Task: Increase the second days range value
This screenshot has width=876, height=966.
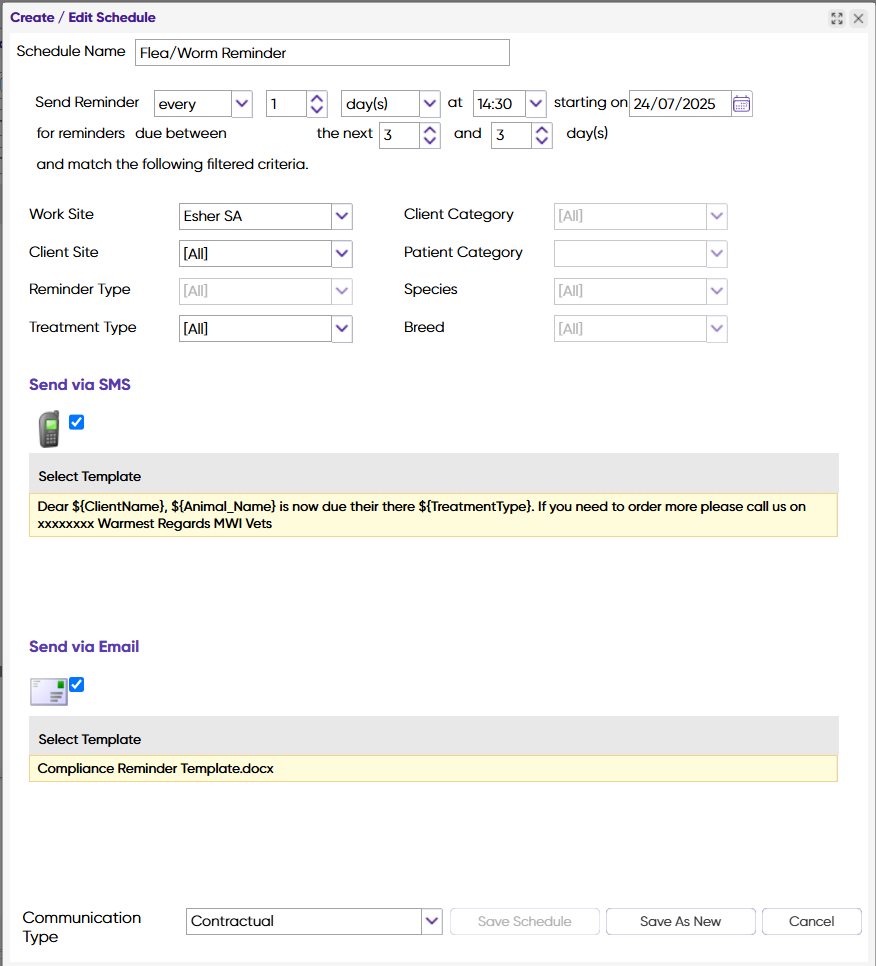Action: click(x=541, y=129)
